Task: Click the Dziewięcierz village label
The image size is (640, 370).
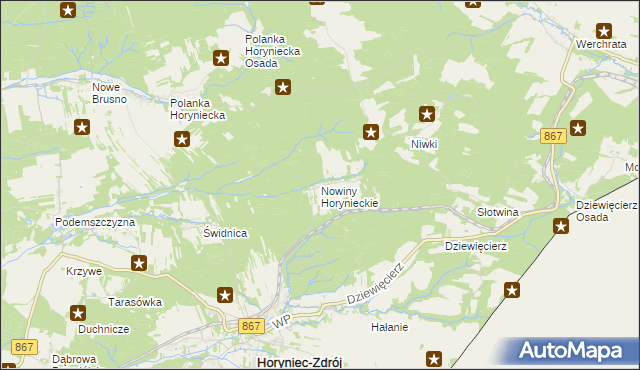Action: 476,246
